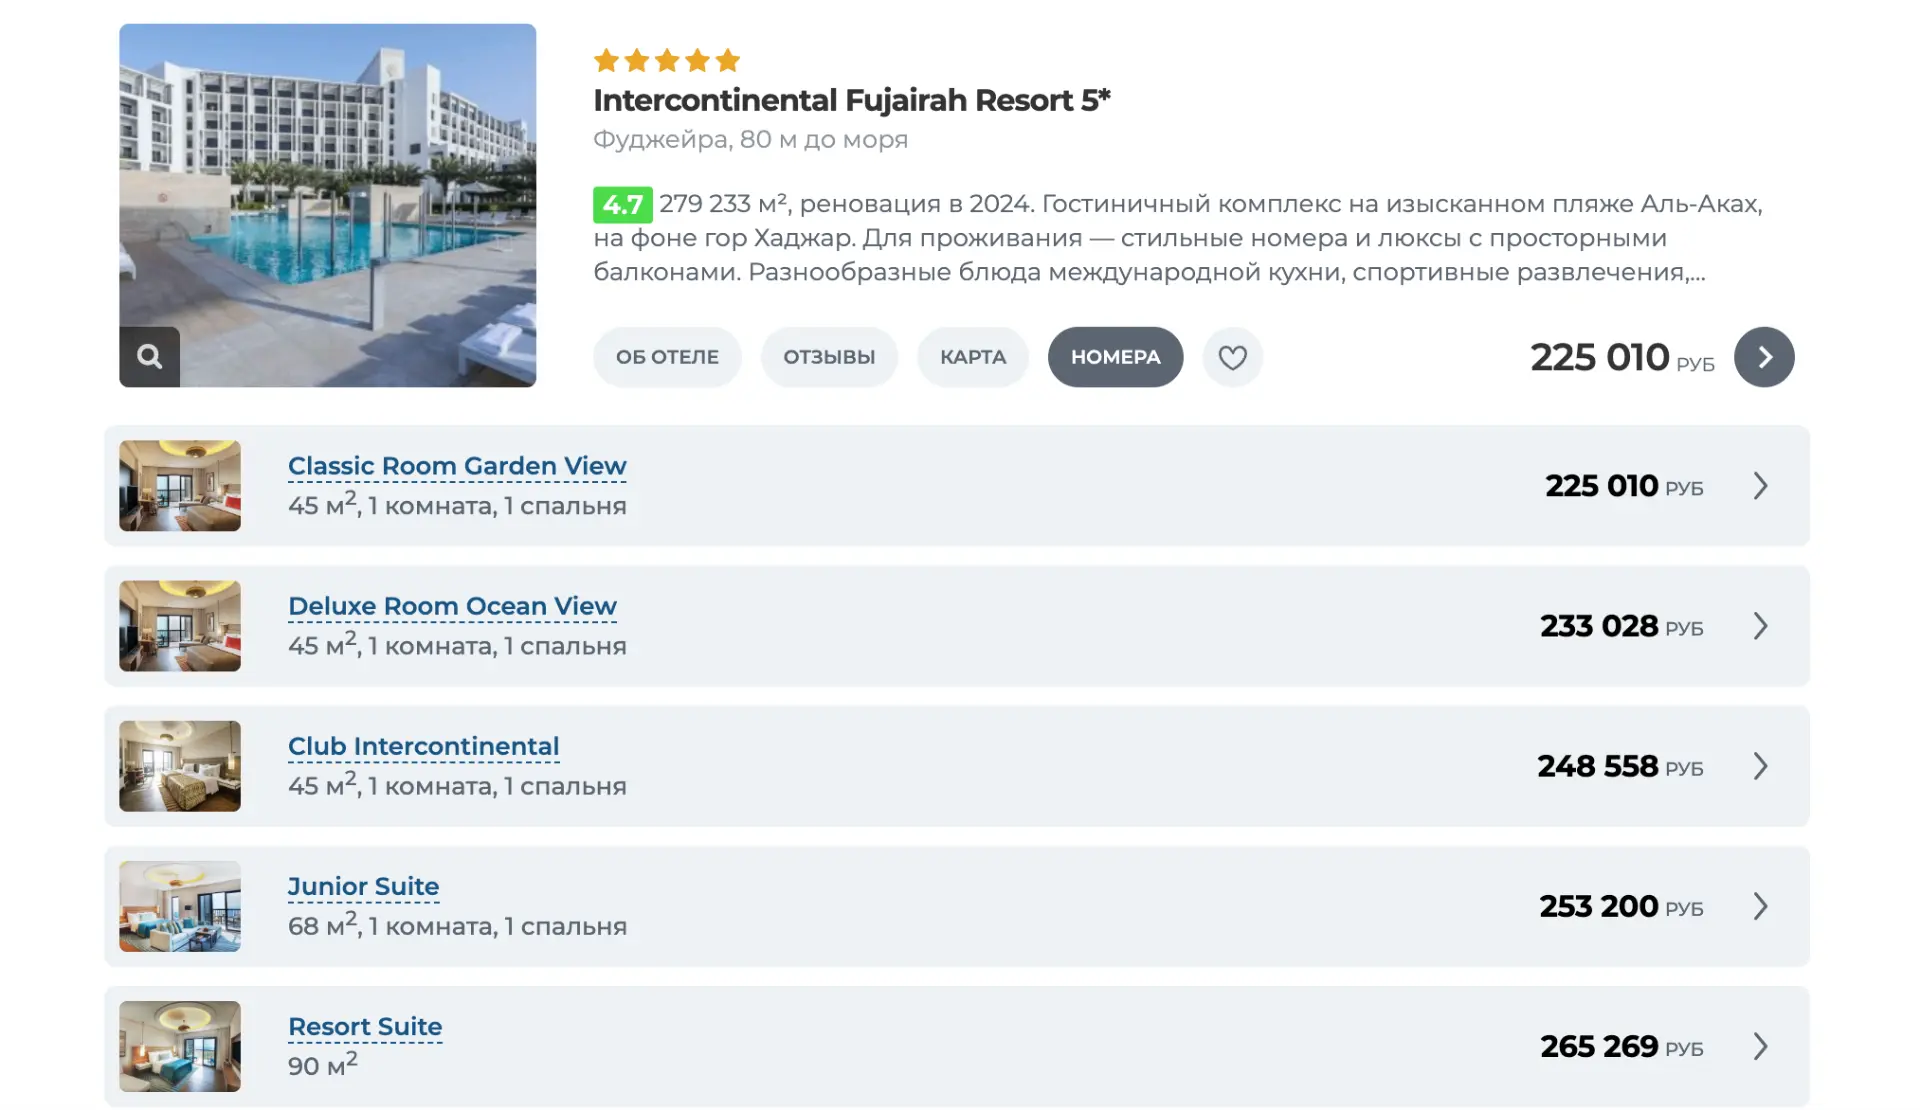Click the 4.7 rating badge

pos(622,204)
